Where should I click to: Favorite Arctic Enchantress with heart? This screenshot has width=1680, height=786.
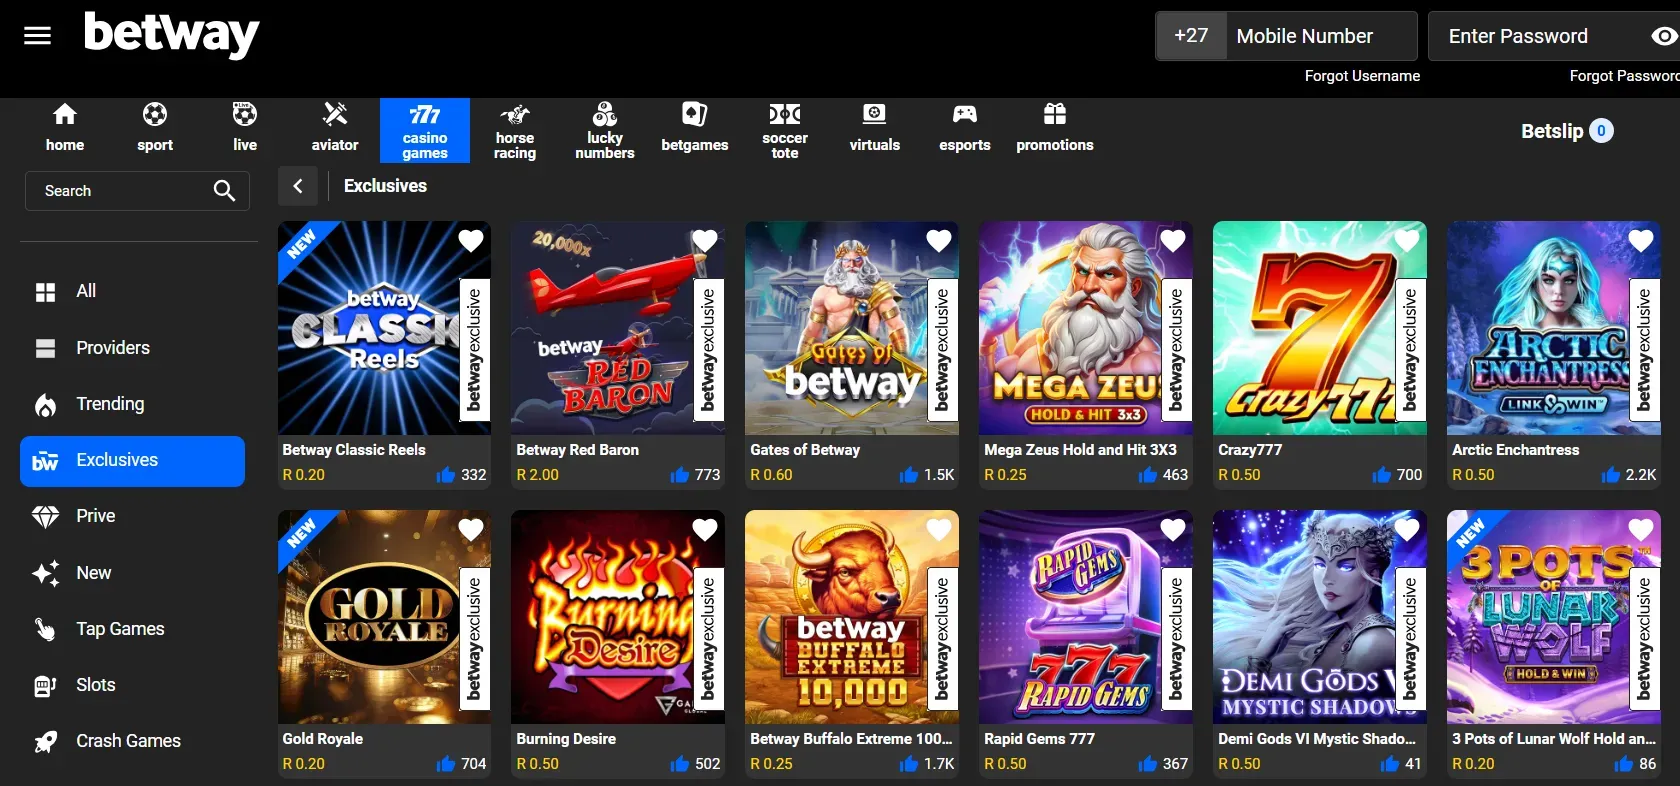pyautogui.click(x=1640, y=241)
